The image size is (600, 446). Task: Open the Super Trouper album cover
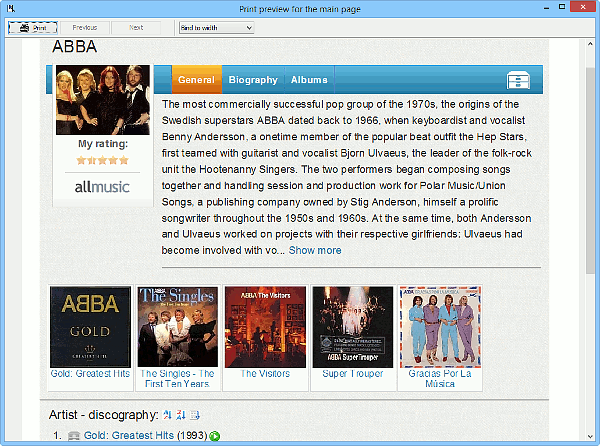pos(353,327)
